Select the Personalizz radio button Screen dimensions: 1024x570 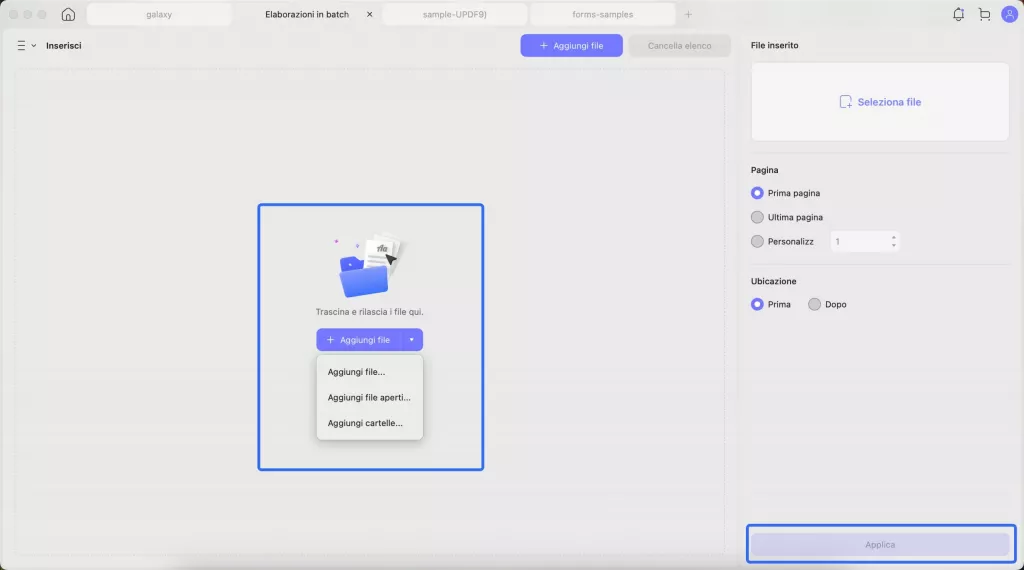(757, 242)
